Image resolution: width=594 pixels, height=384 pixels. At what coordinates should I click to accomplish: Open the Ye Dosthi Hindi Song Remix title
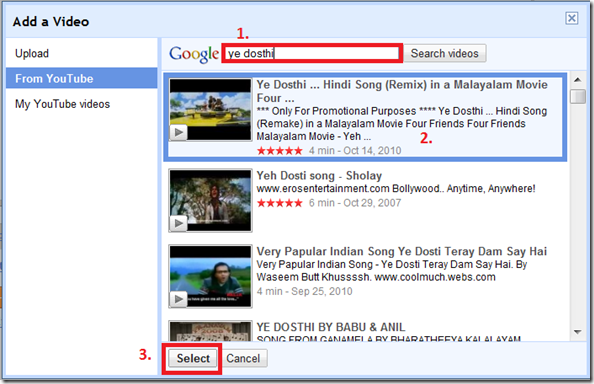[x=402, y=91]
